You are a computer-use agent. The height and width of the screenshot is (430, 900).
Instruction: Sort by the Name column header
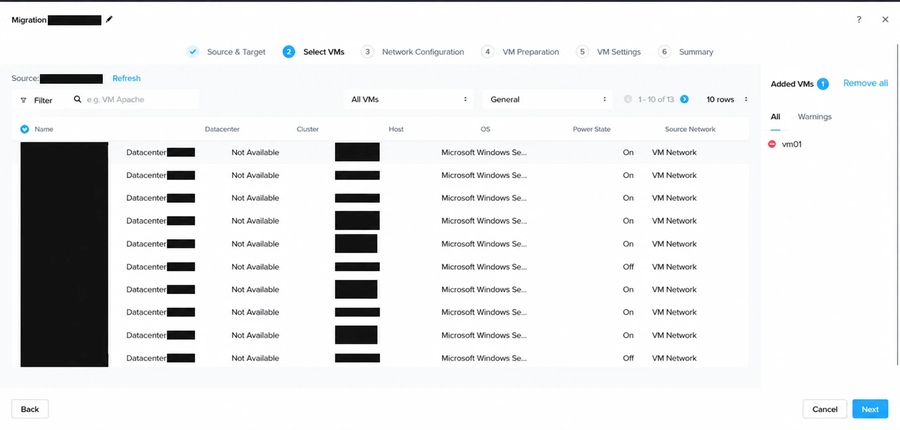44,129
